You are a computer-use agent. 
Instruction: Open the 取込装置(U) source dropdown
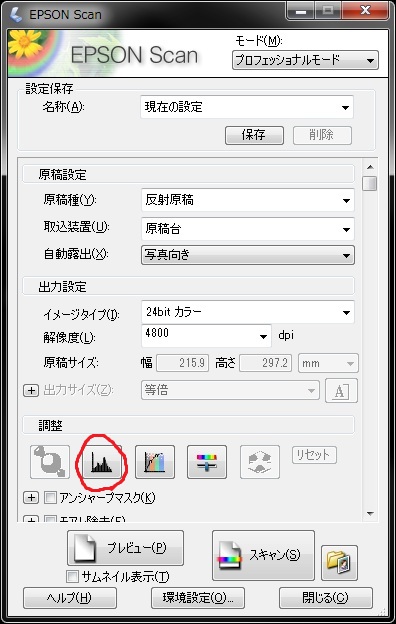coord(248,229)
